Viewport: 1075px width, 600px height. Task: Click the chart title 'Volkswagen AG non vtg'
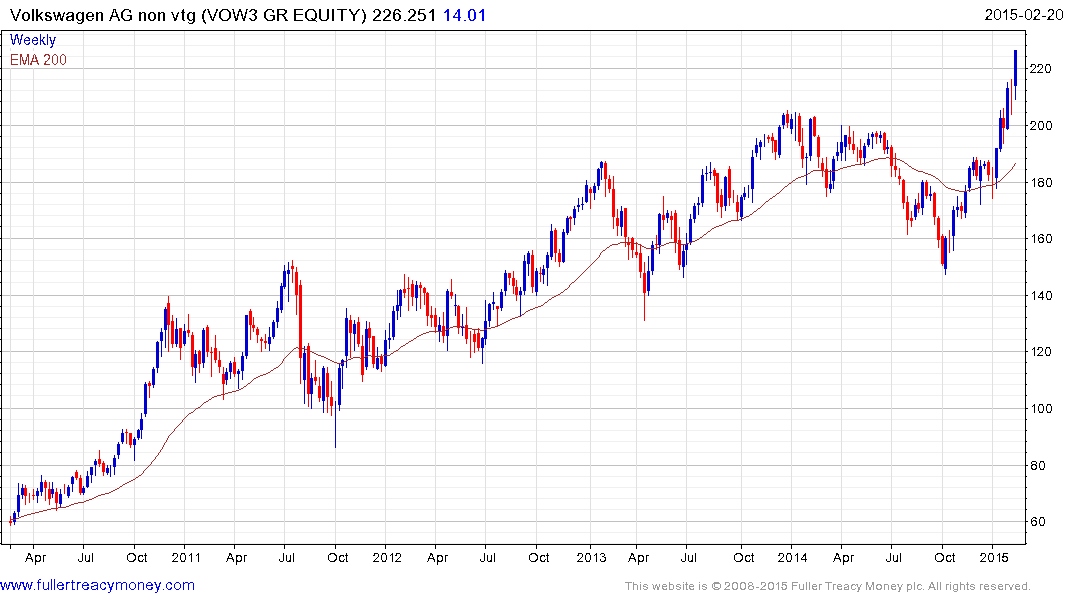[x=103, y=15]
